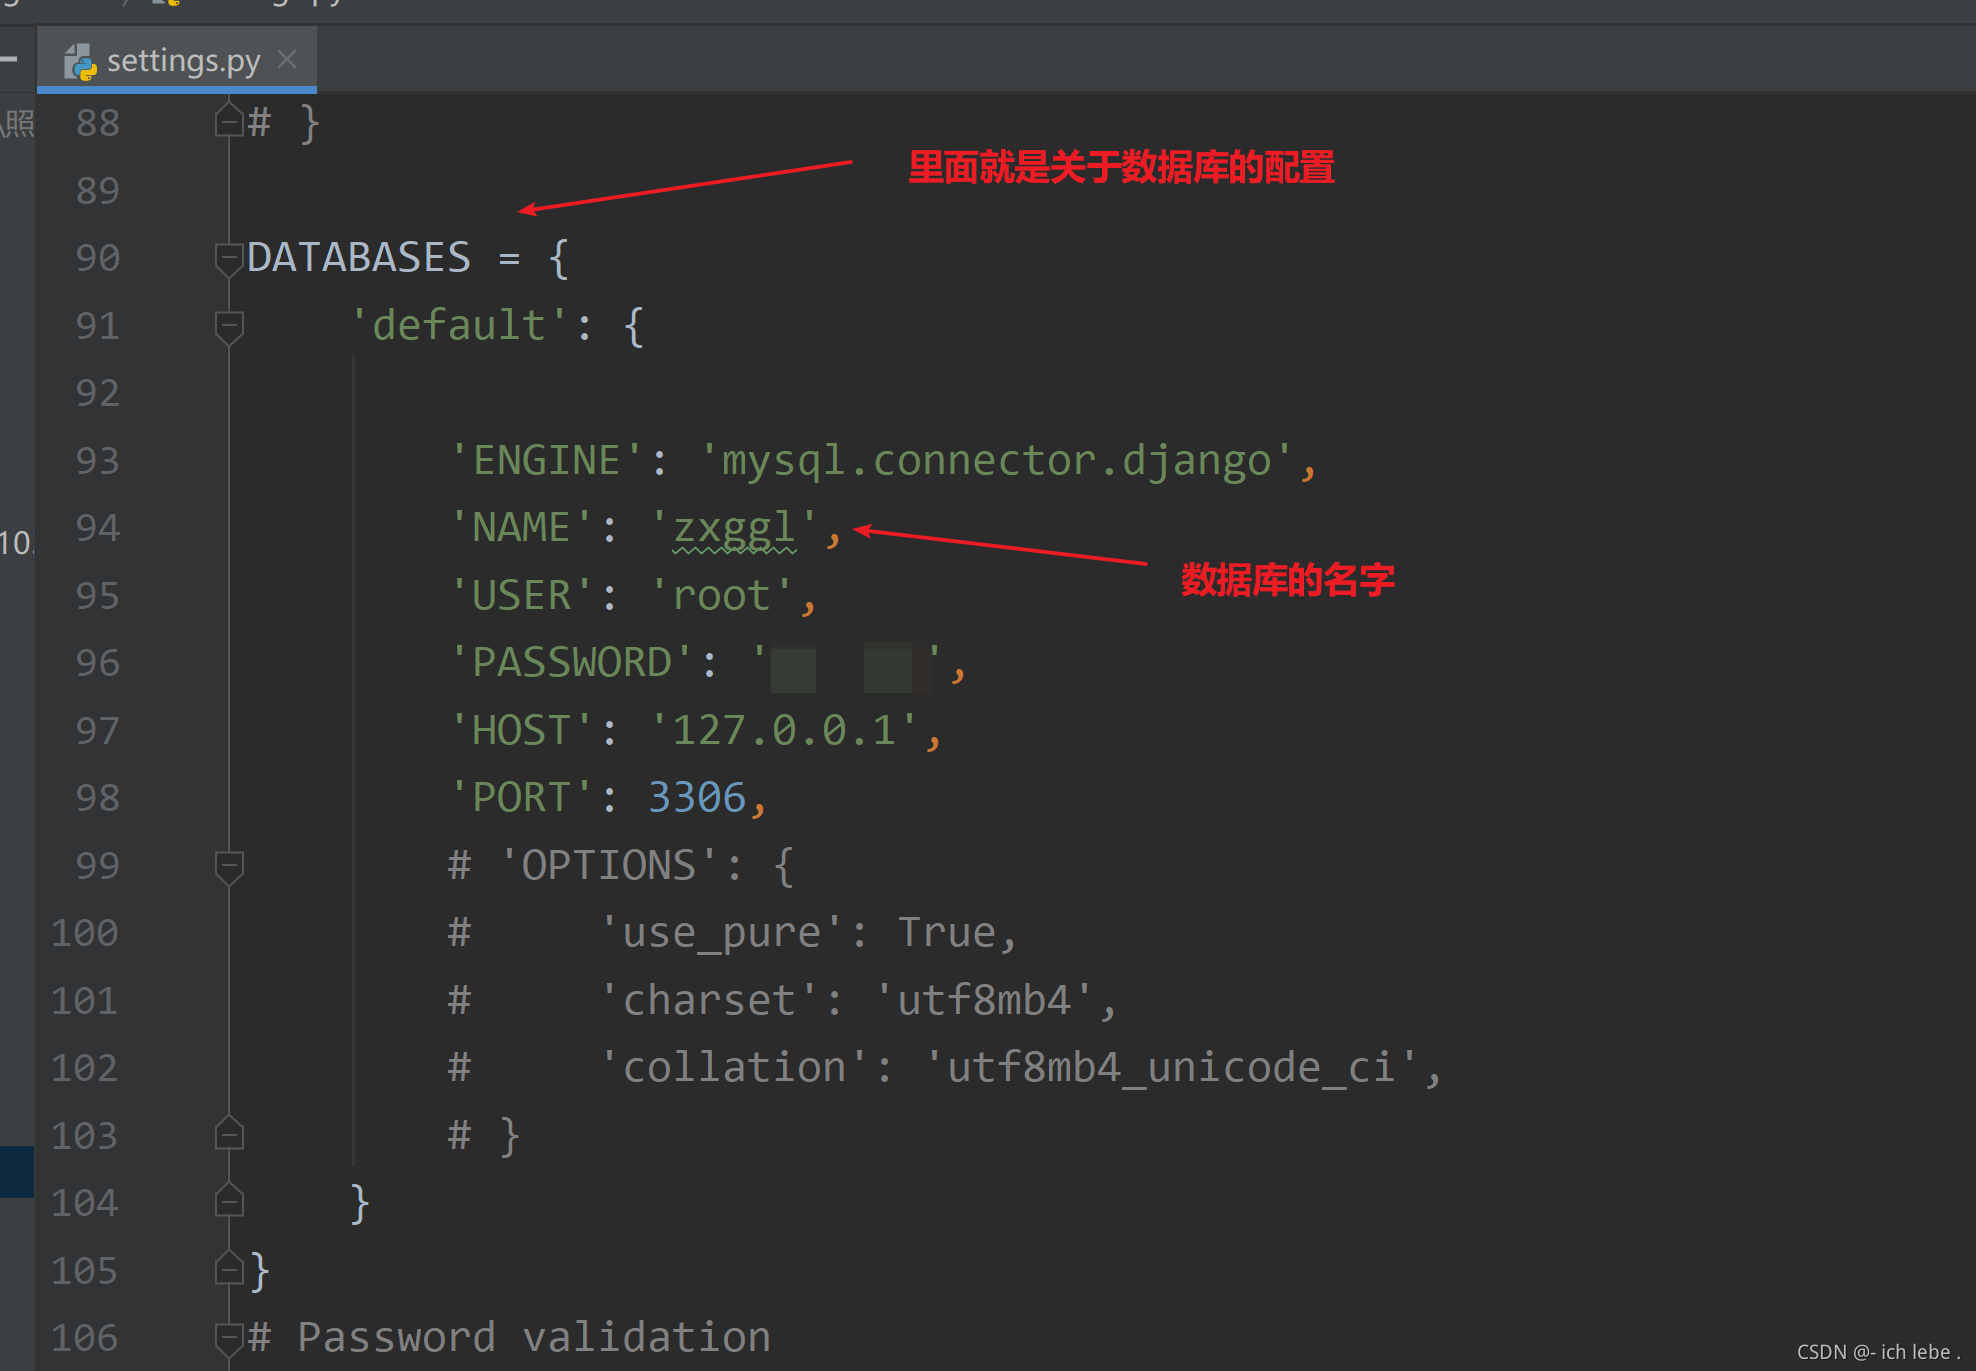This screenshot has height=1371, width=1976.
Task: Toggle the fold marker at line 88
Action: pos(229,121)
